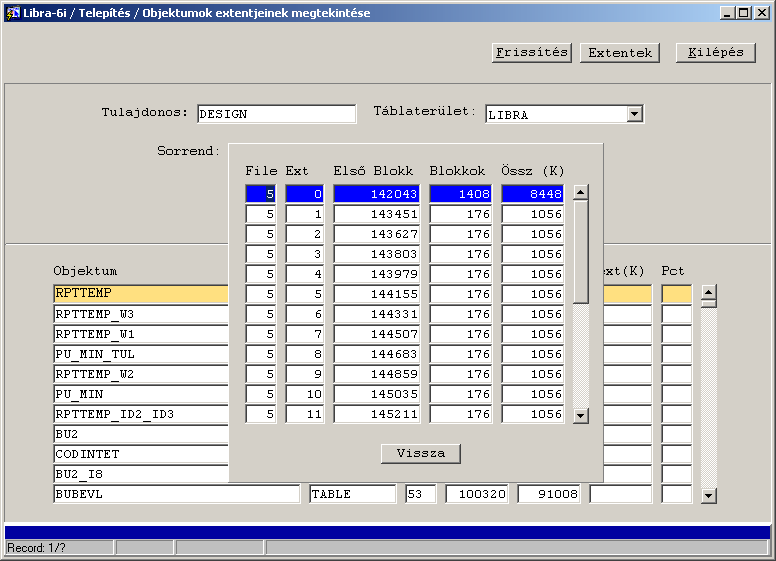Select the RPTTEMP_W3 object

tap(141, 314)
